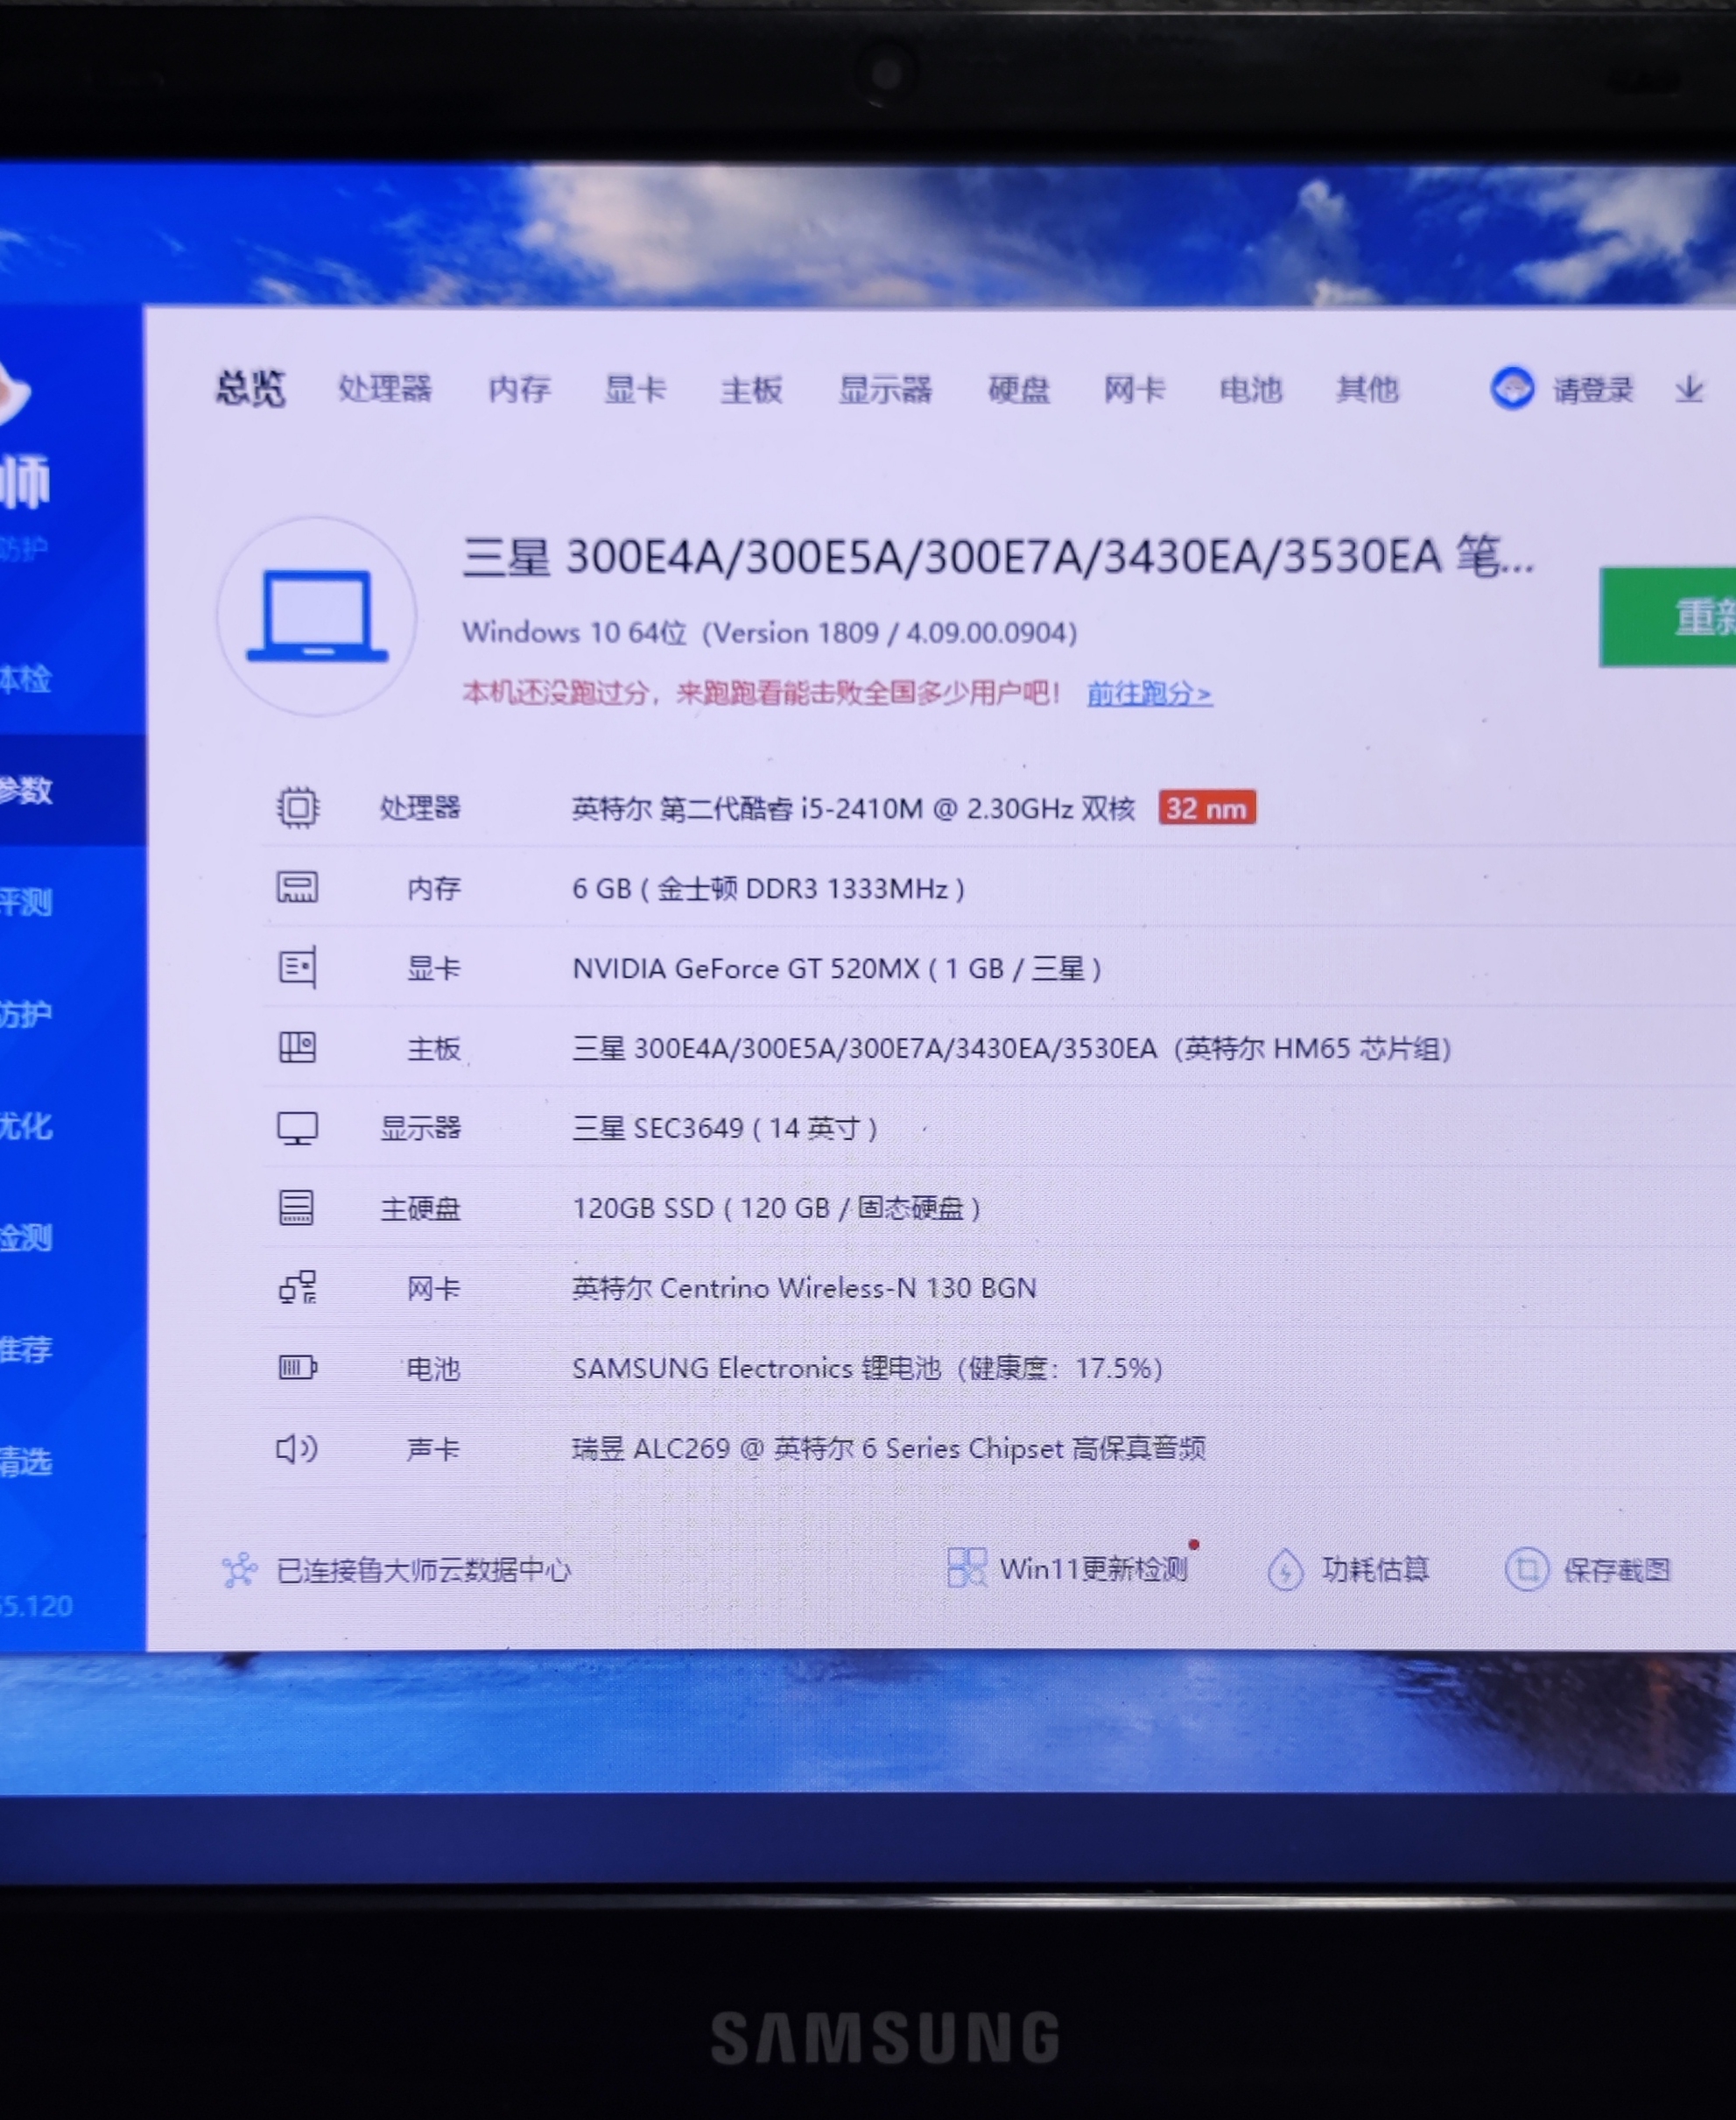
Task: Click the Windows 10 64位 version text
Action: point(769,632)
